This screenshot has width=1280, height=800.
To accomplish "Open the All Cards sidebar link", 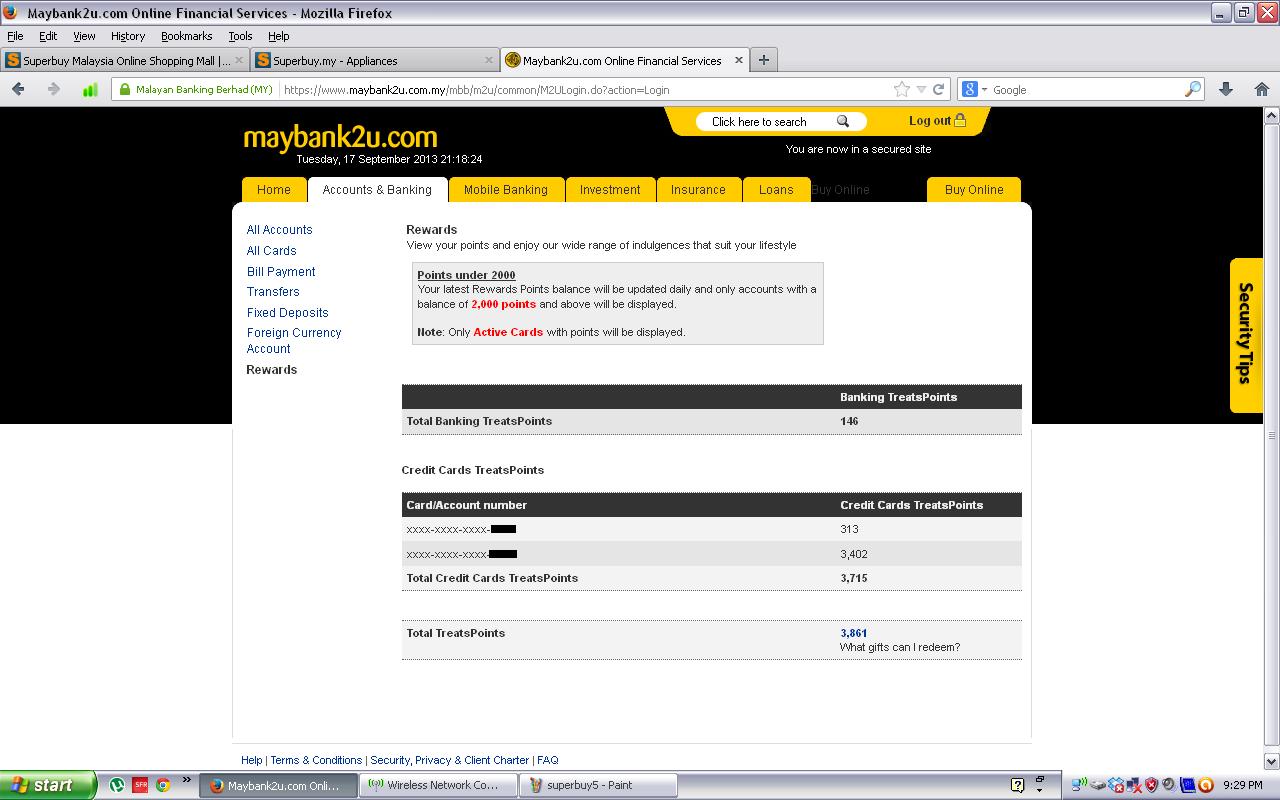I will click(272, 251).
